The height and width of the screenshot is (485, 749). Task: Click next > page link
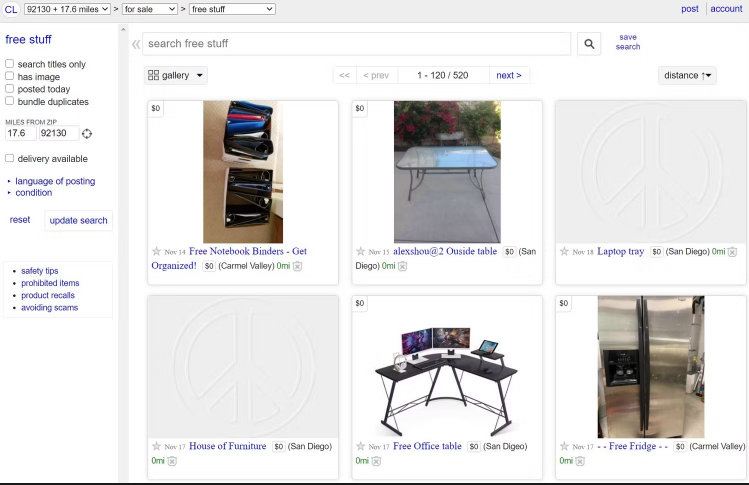point(509,75)
